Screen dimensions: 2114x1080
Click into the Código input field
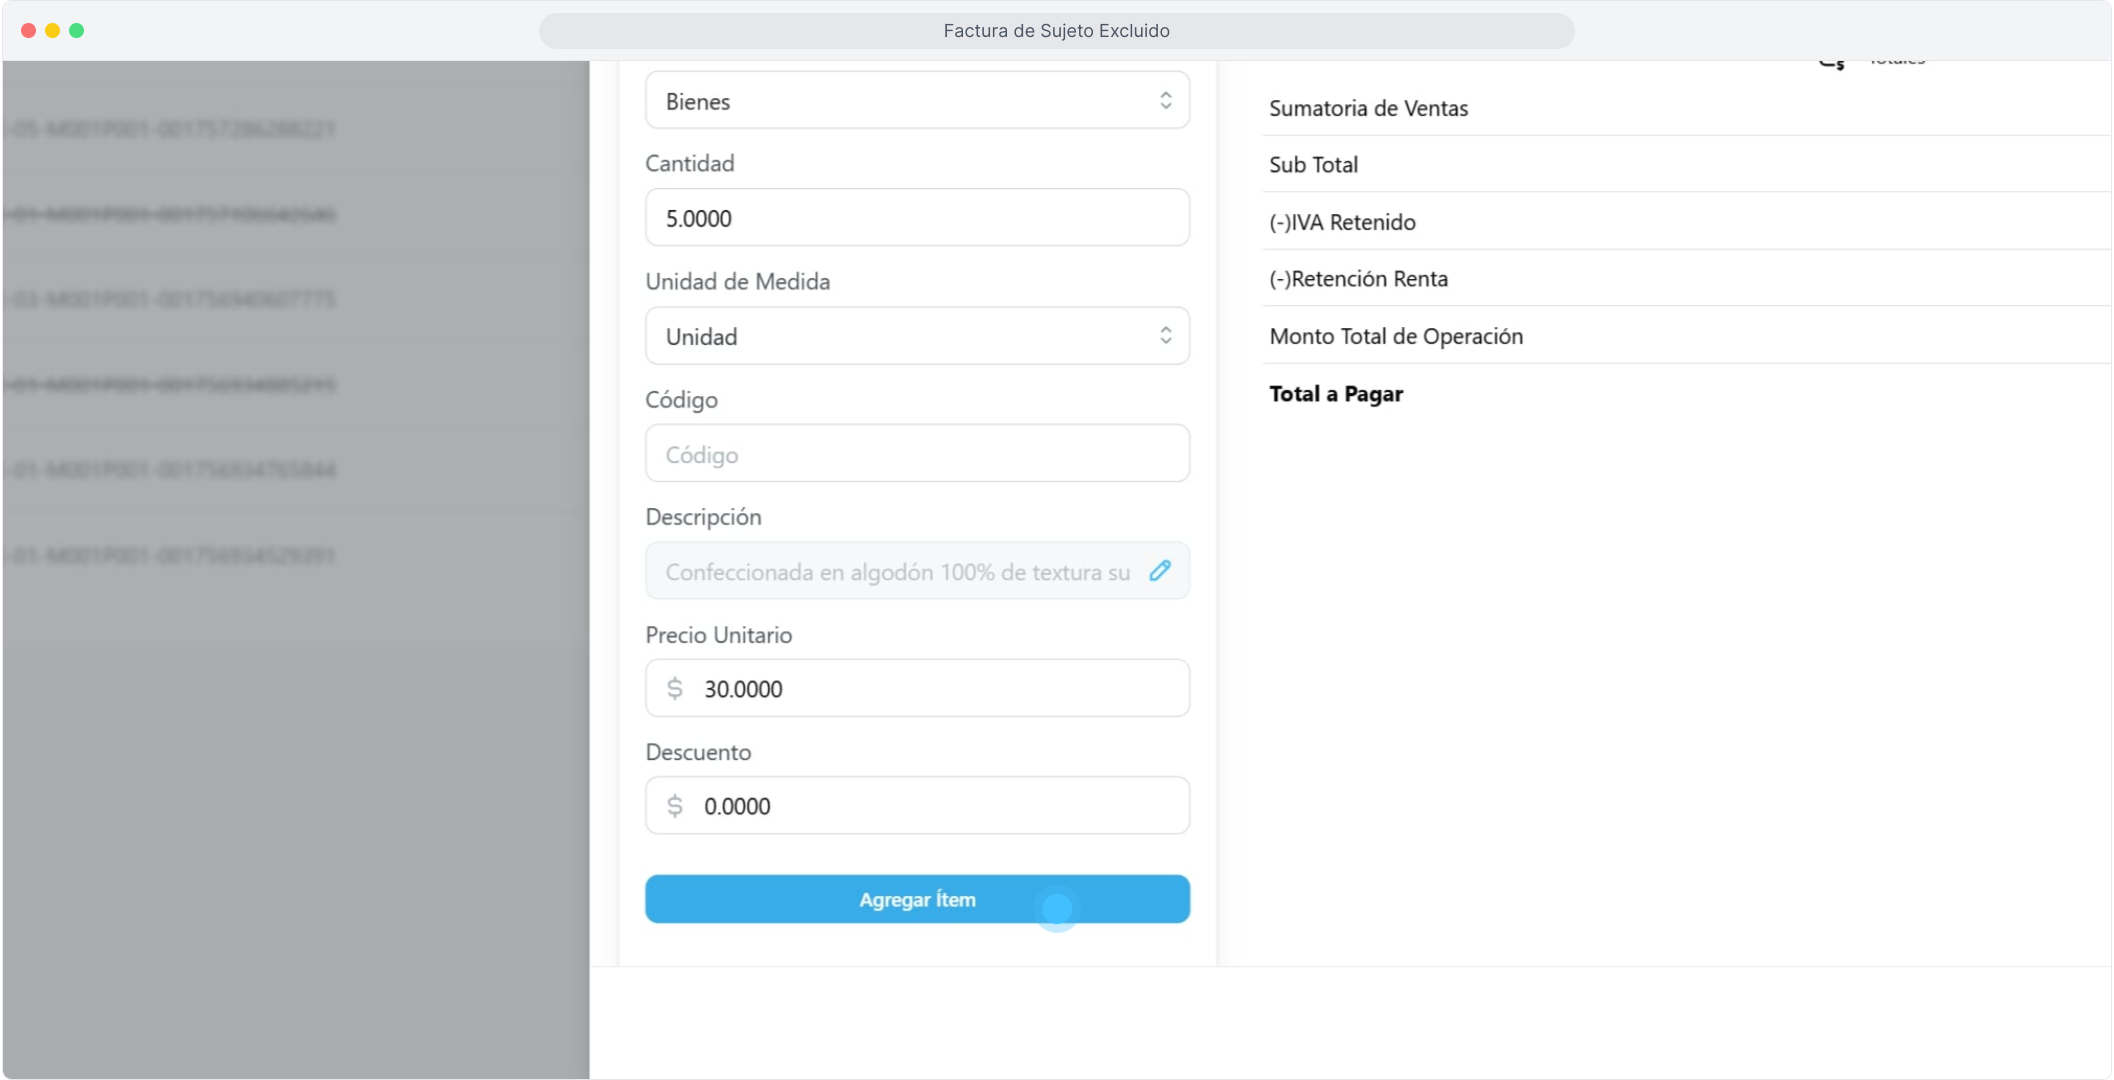[916, 455]
